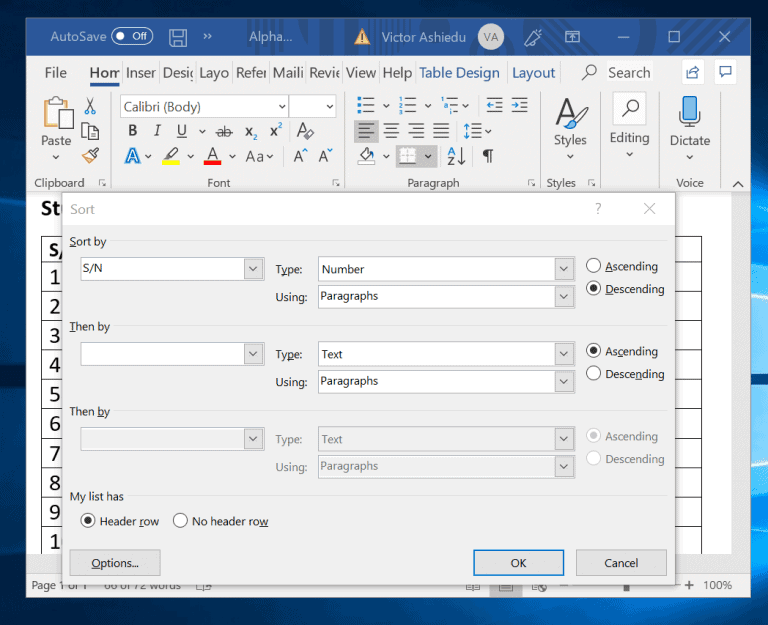Click the Sort A-Z ribbon icon

pyautogui.click(x=456, y=156)
